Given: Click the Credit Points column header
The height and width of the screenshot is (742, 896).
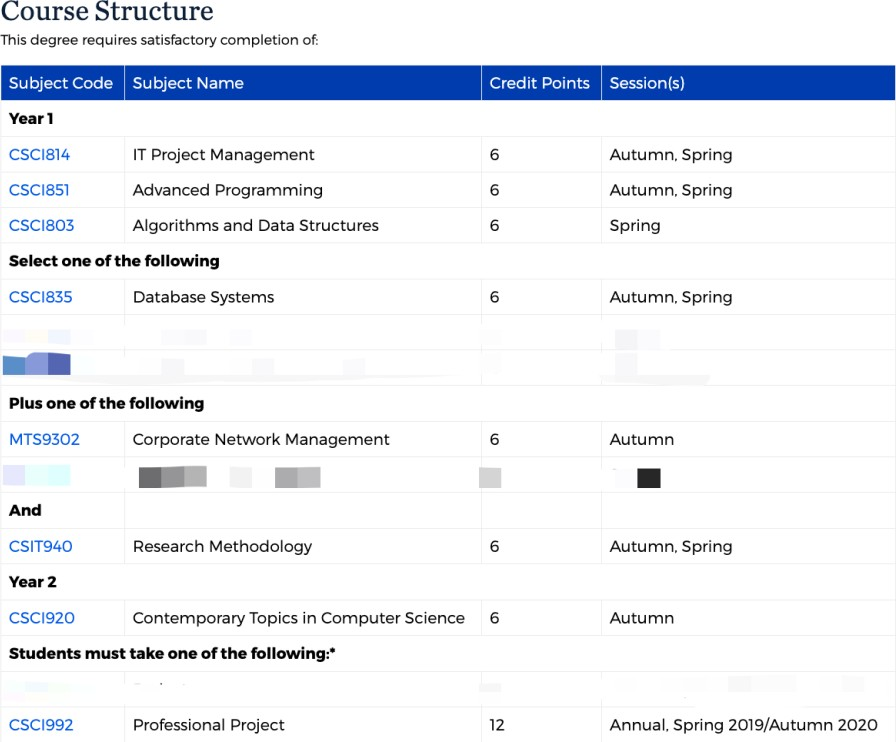Looking at the screenshot, I should point(539,83).
